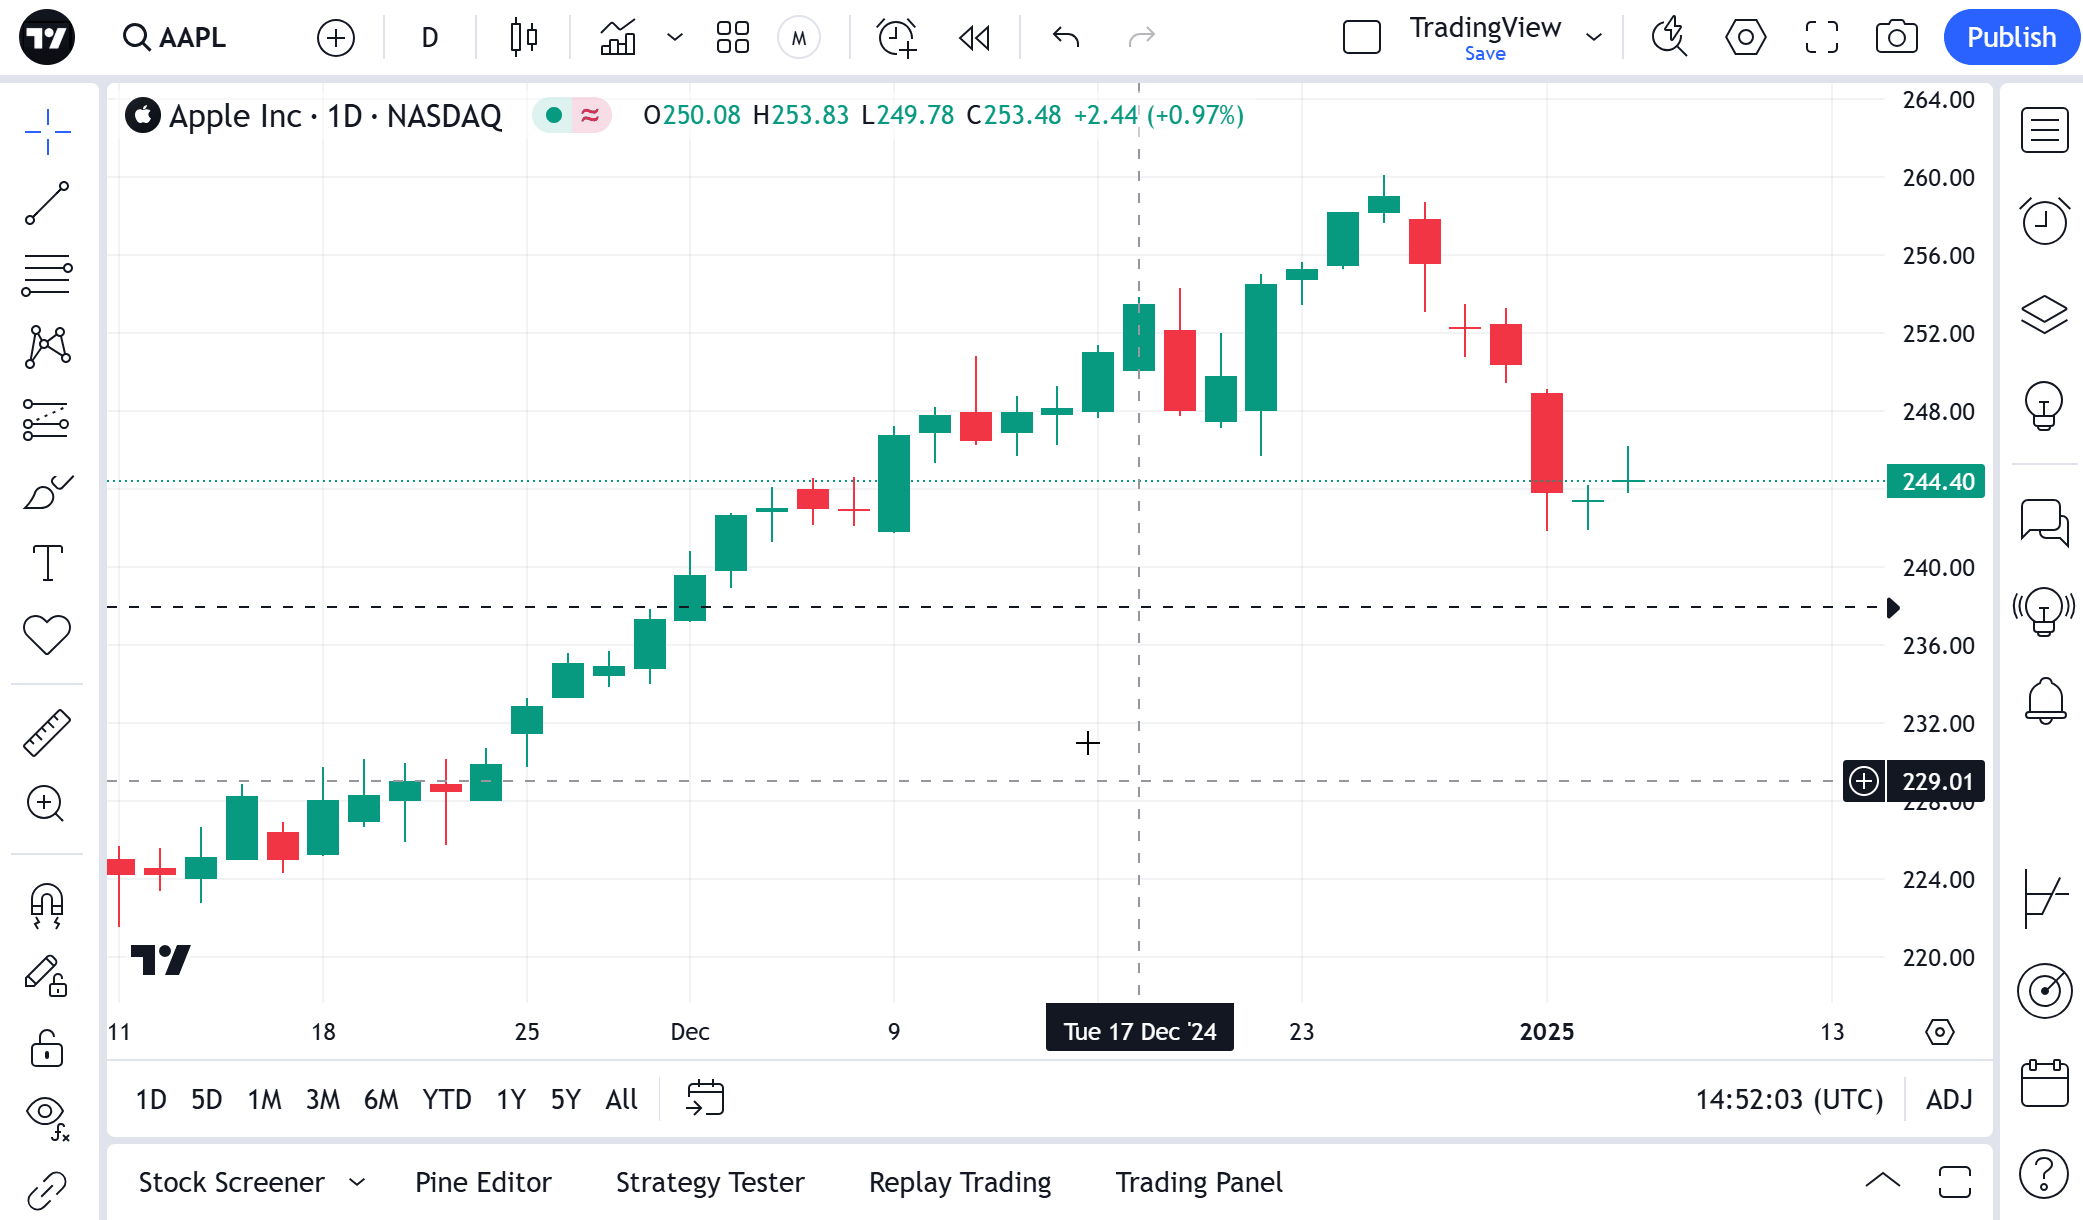This screenshot has width=2083, height=1220.
Task: Start bar replay with rewind icon
Action: [x=974, y=38]
